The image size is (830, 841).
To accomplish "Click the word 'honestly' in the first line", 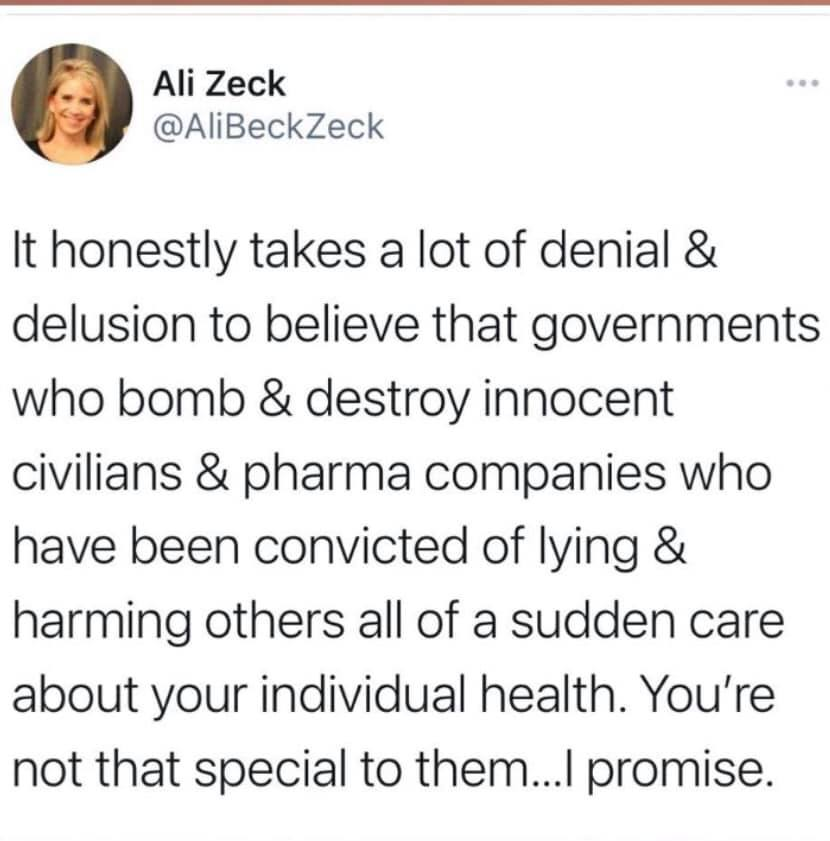I will (143, 252).
